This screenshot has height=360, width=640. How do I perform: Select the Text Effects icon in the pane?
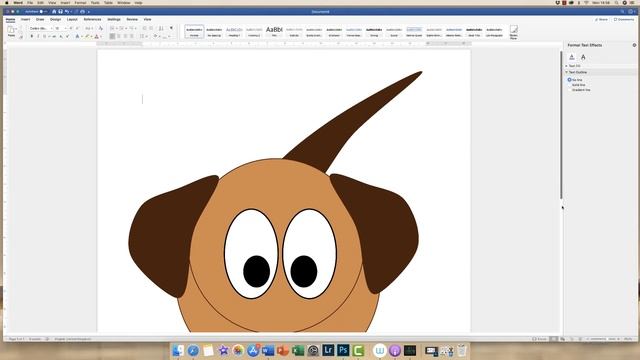point(583,57)
